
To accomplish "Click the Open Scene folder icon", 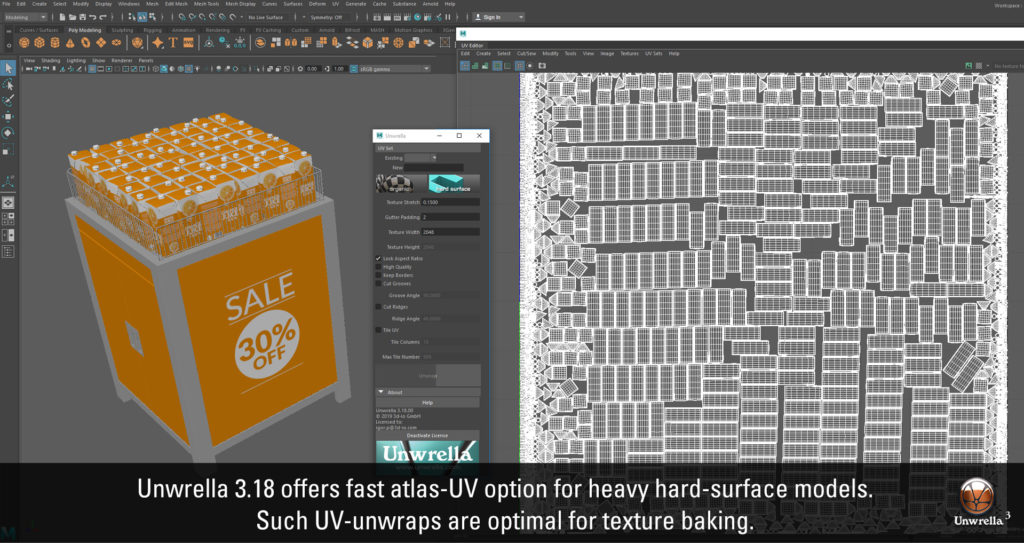I will (x=72, y=17).
